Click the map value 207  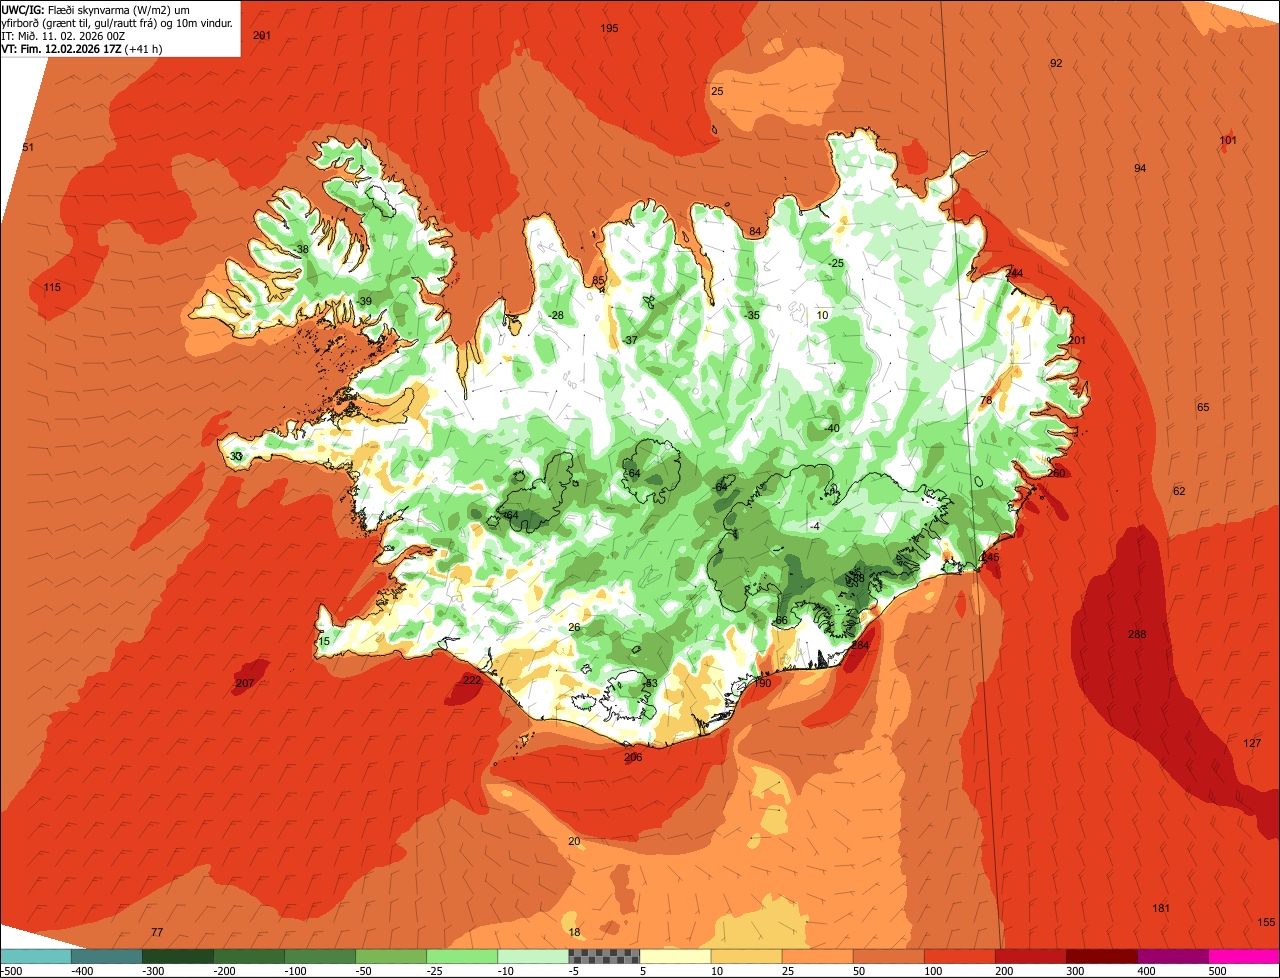[245, 684]
